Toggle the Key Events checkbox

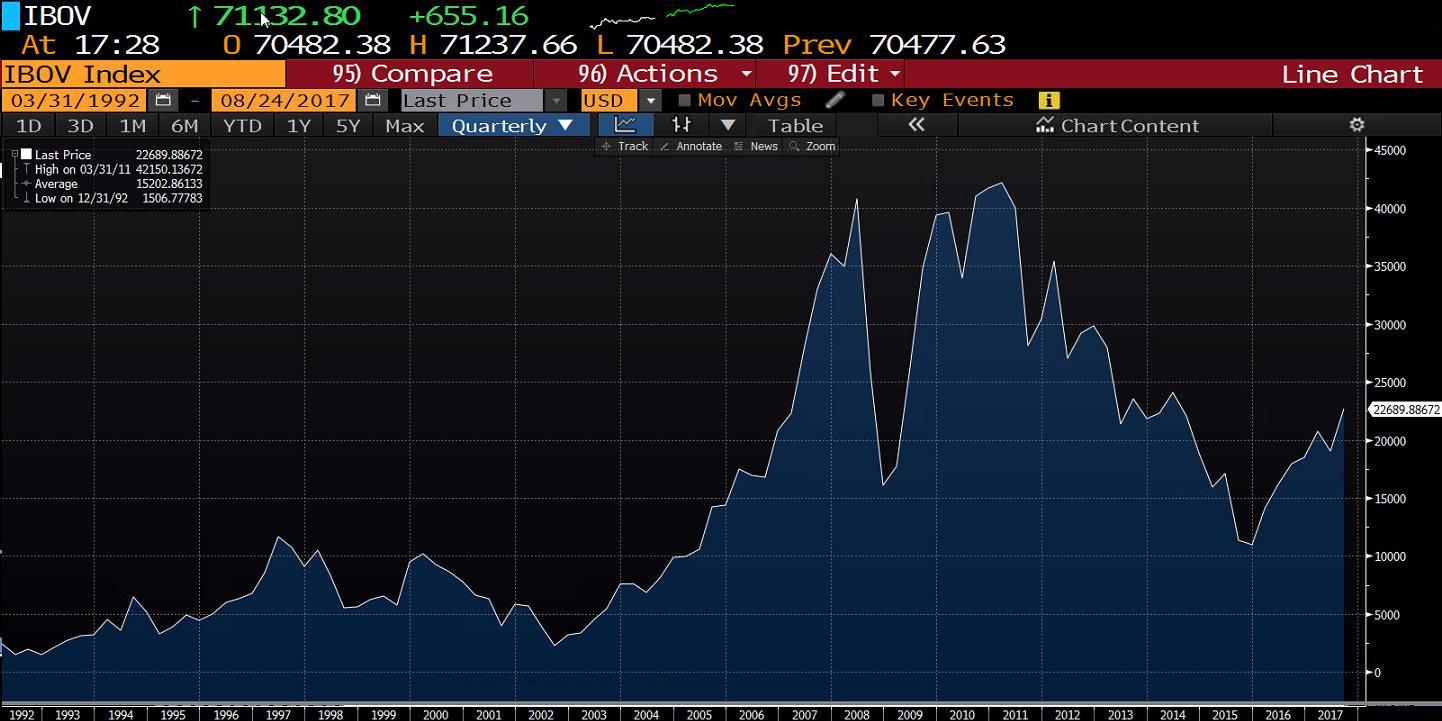pyautogui.click(x=877, y=100)
